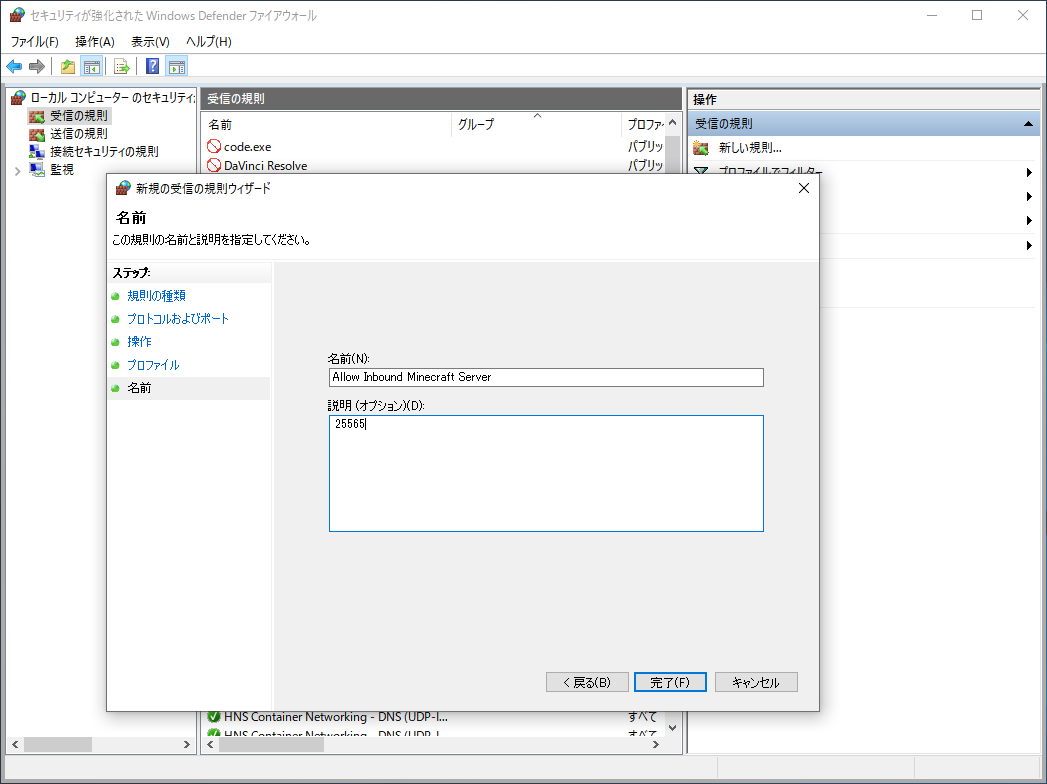The height and width of the screenshot is (784, 1047).
Task: Click the 名前(N) rule name field
Action: 546,377
